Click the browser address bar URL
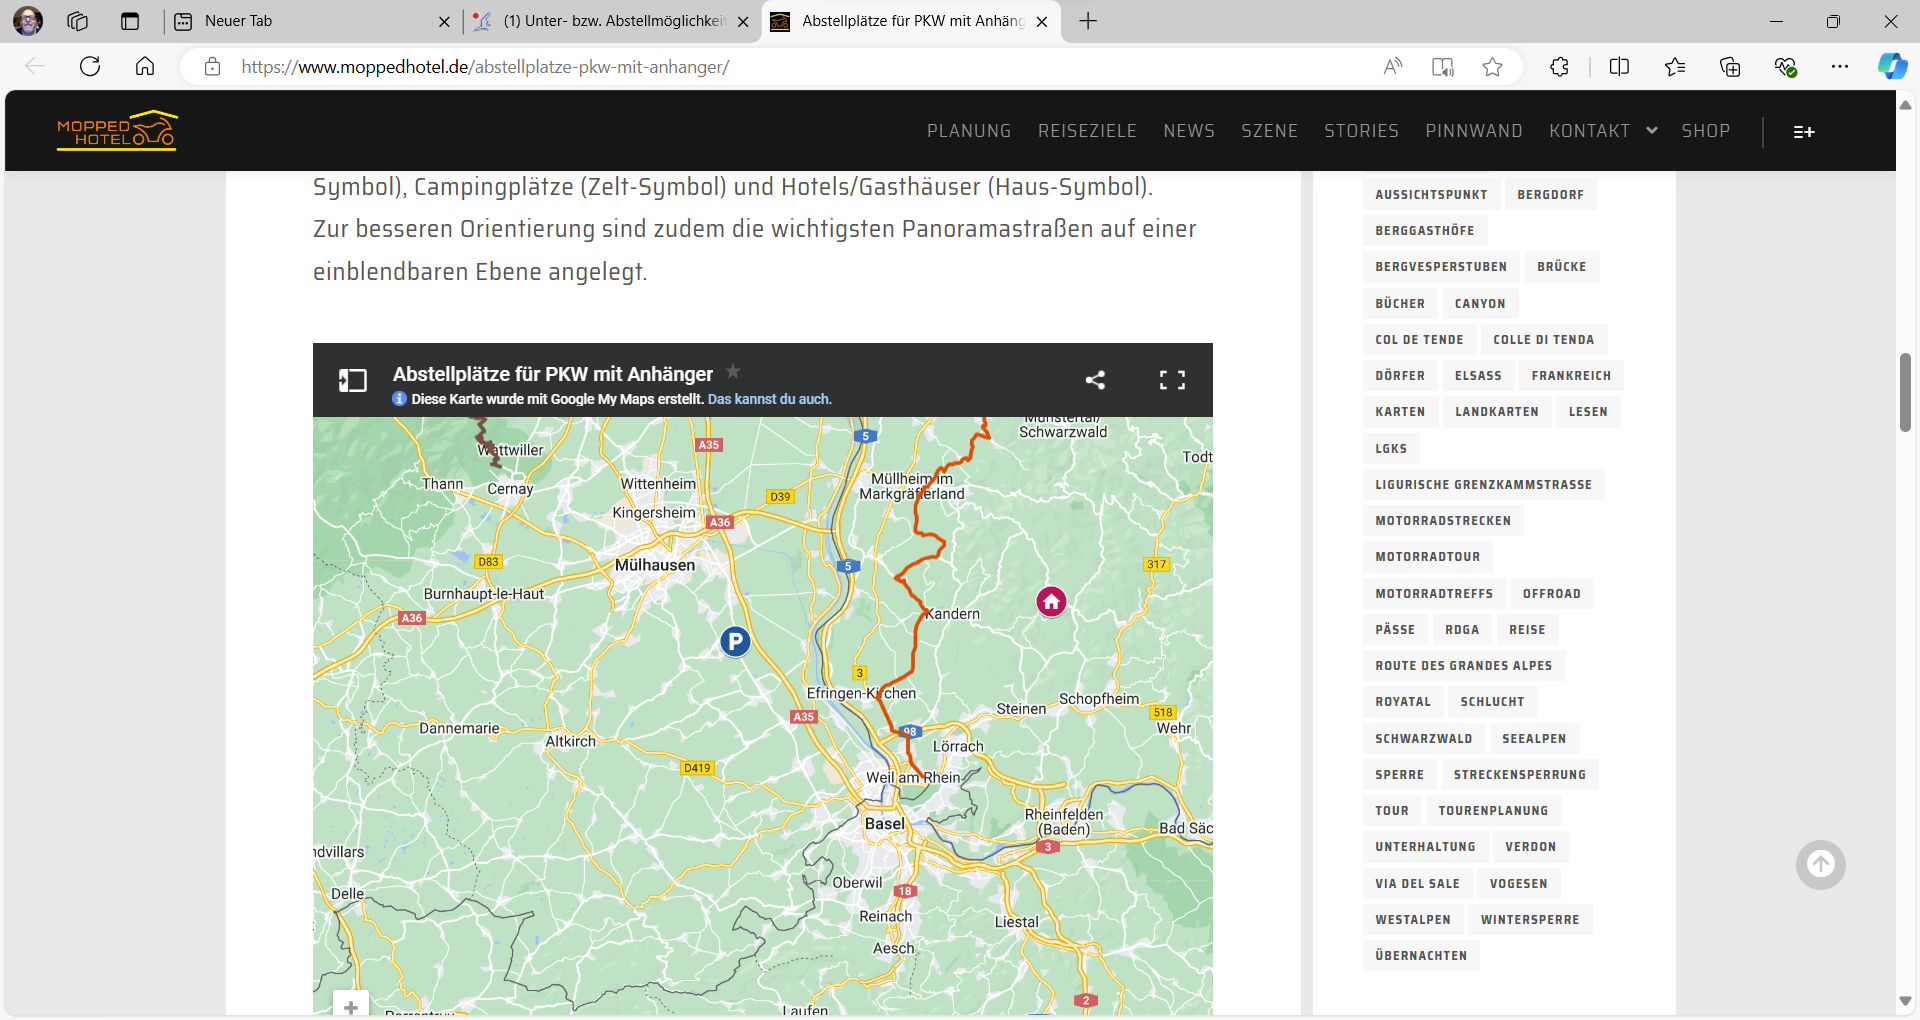The height and width of the screenshot is (1020, 1920). [485, 67]
